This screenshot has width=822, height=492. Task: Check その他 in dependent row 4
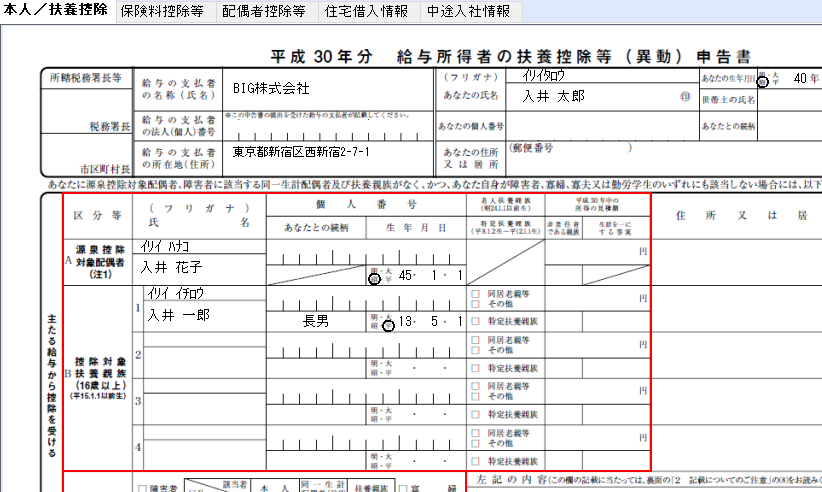pyautogui.click(x=475, y=443)
